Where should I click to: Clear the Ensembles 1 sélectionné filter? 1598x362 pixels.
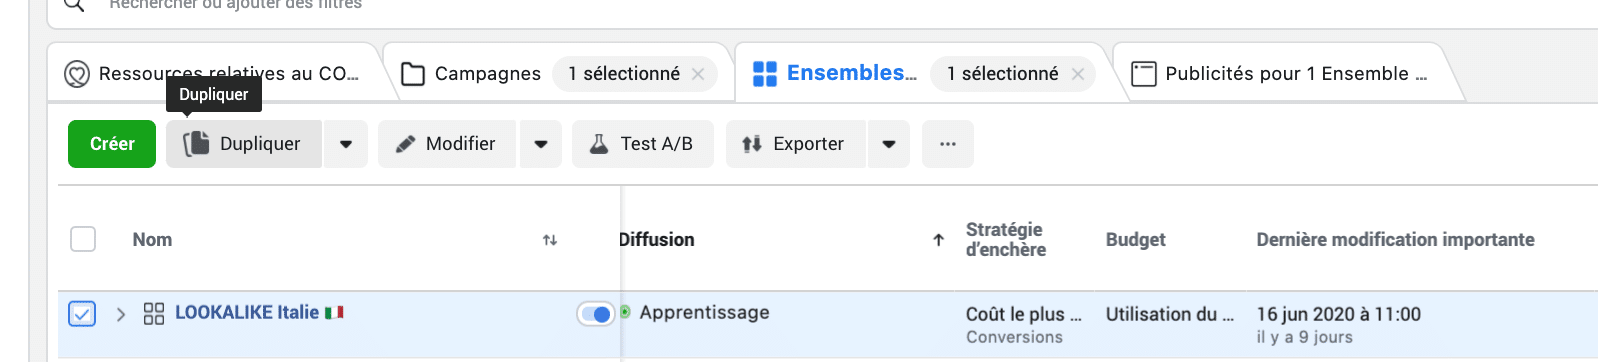[1078, 74]
